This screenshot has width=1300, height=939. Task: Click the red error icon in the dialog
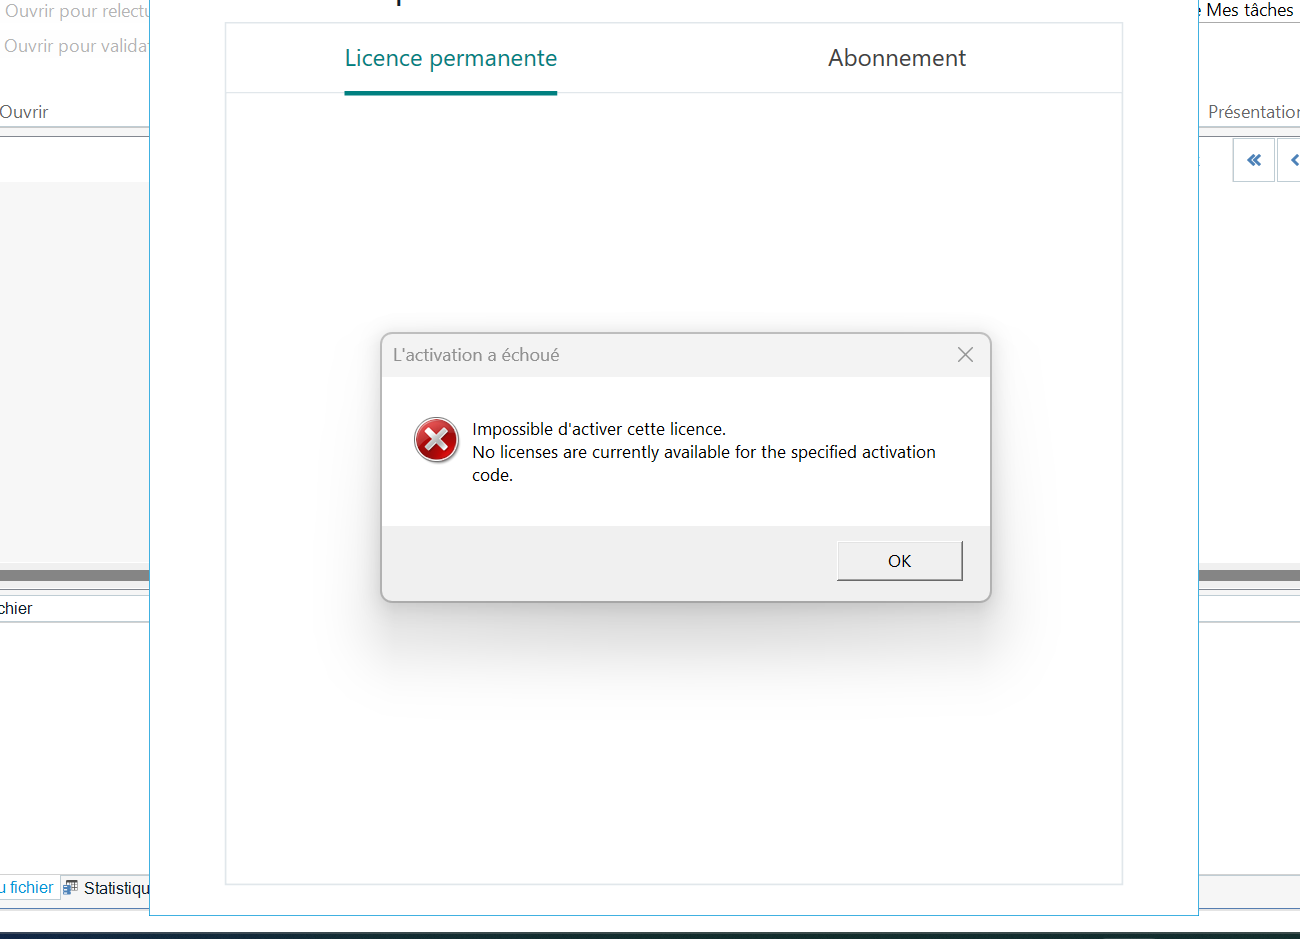point(436,440)
